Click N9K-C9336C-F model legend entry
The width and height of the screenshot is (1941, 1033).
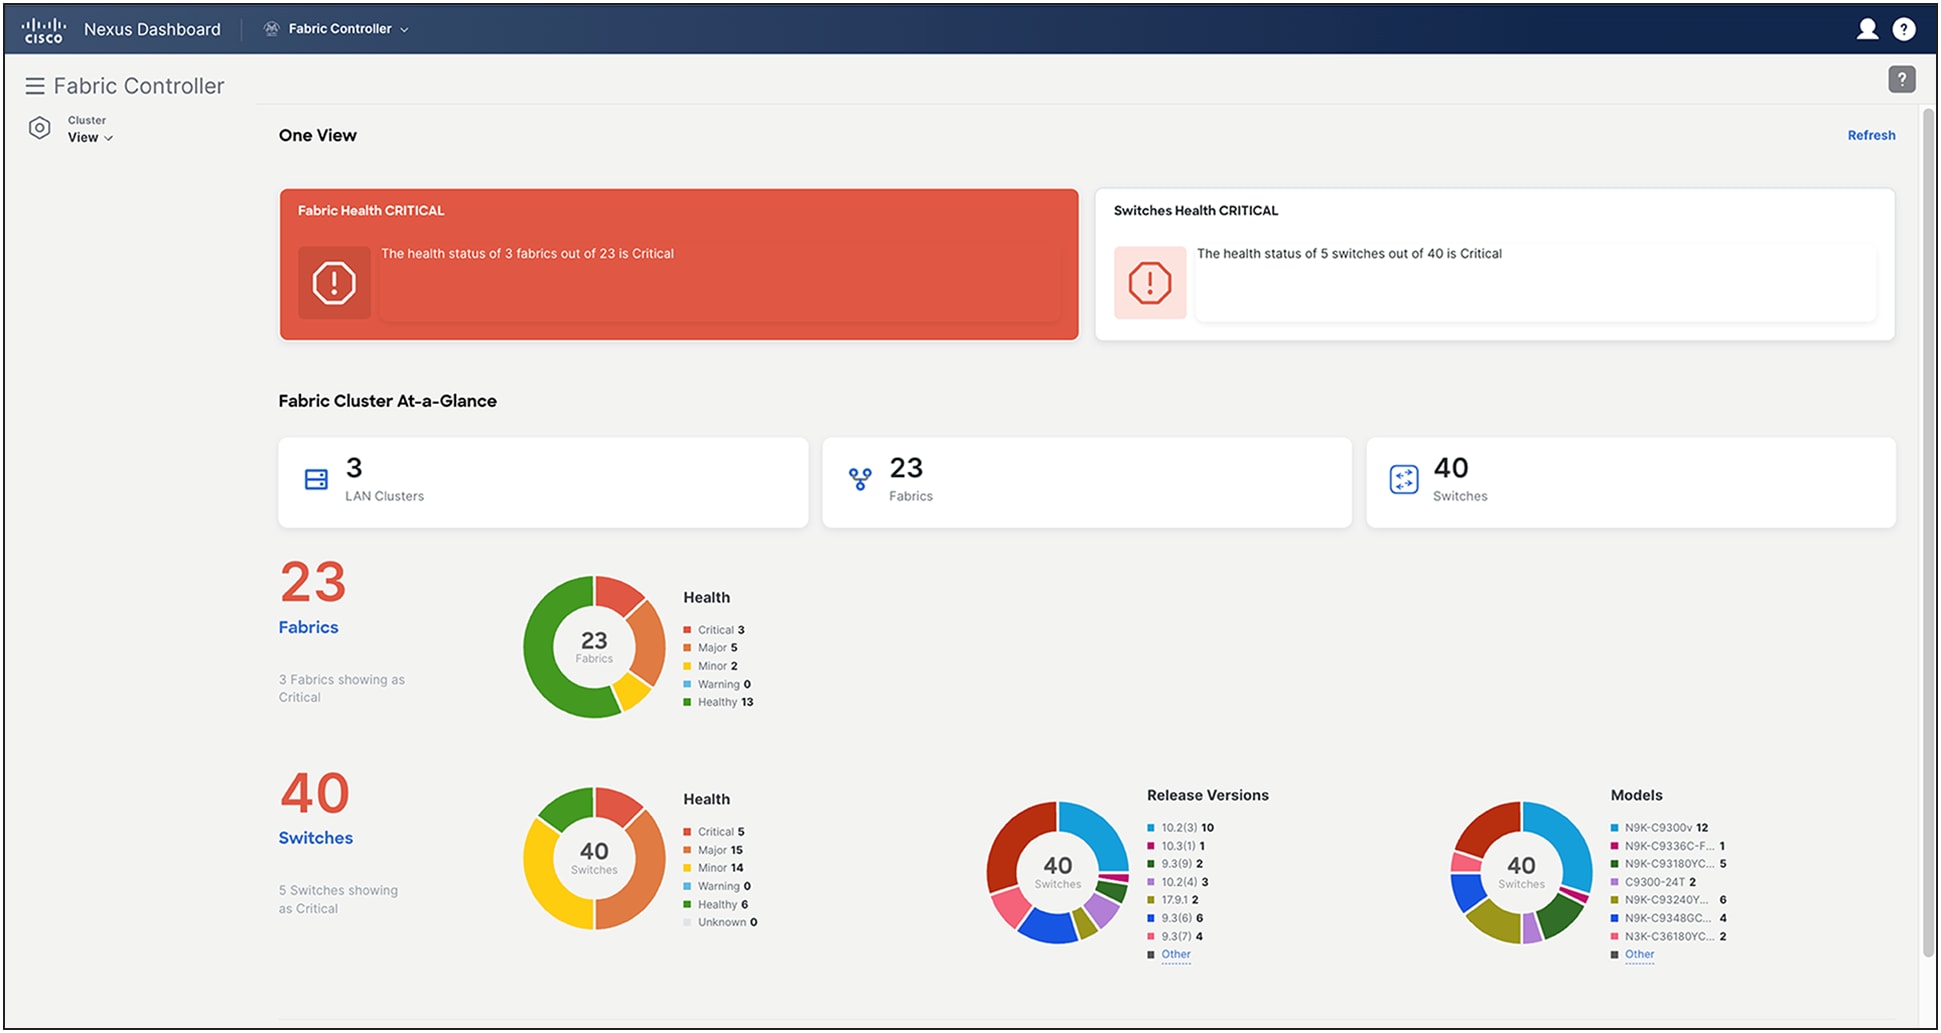point(1668,846)
